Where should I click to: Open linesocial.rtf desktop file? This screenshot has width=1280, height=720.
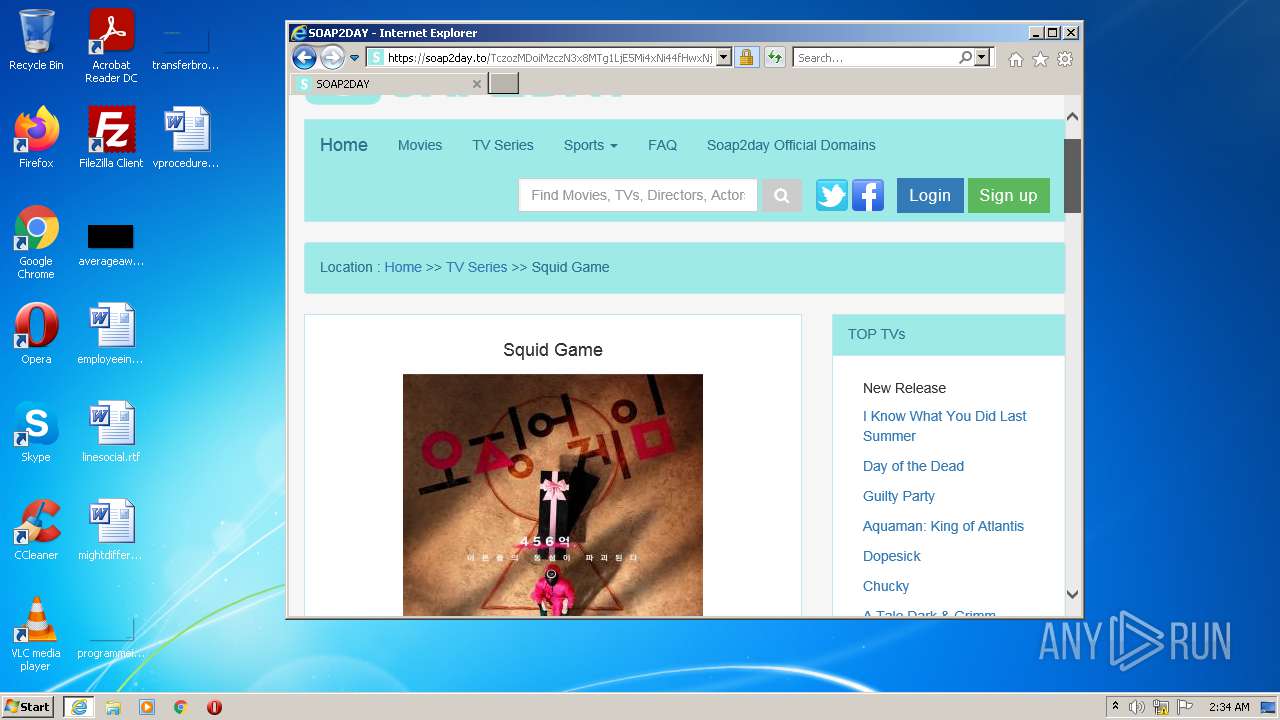111,432
